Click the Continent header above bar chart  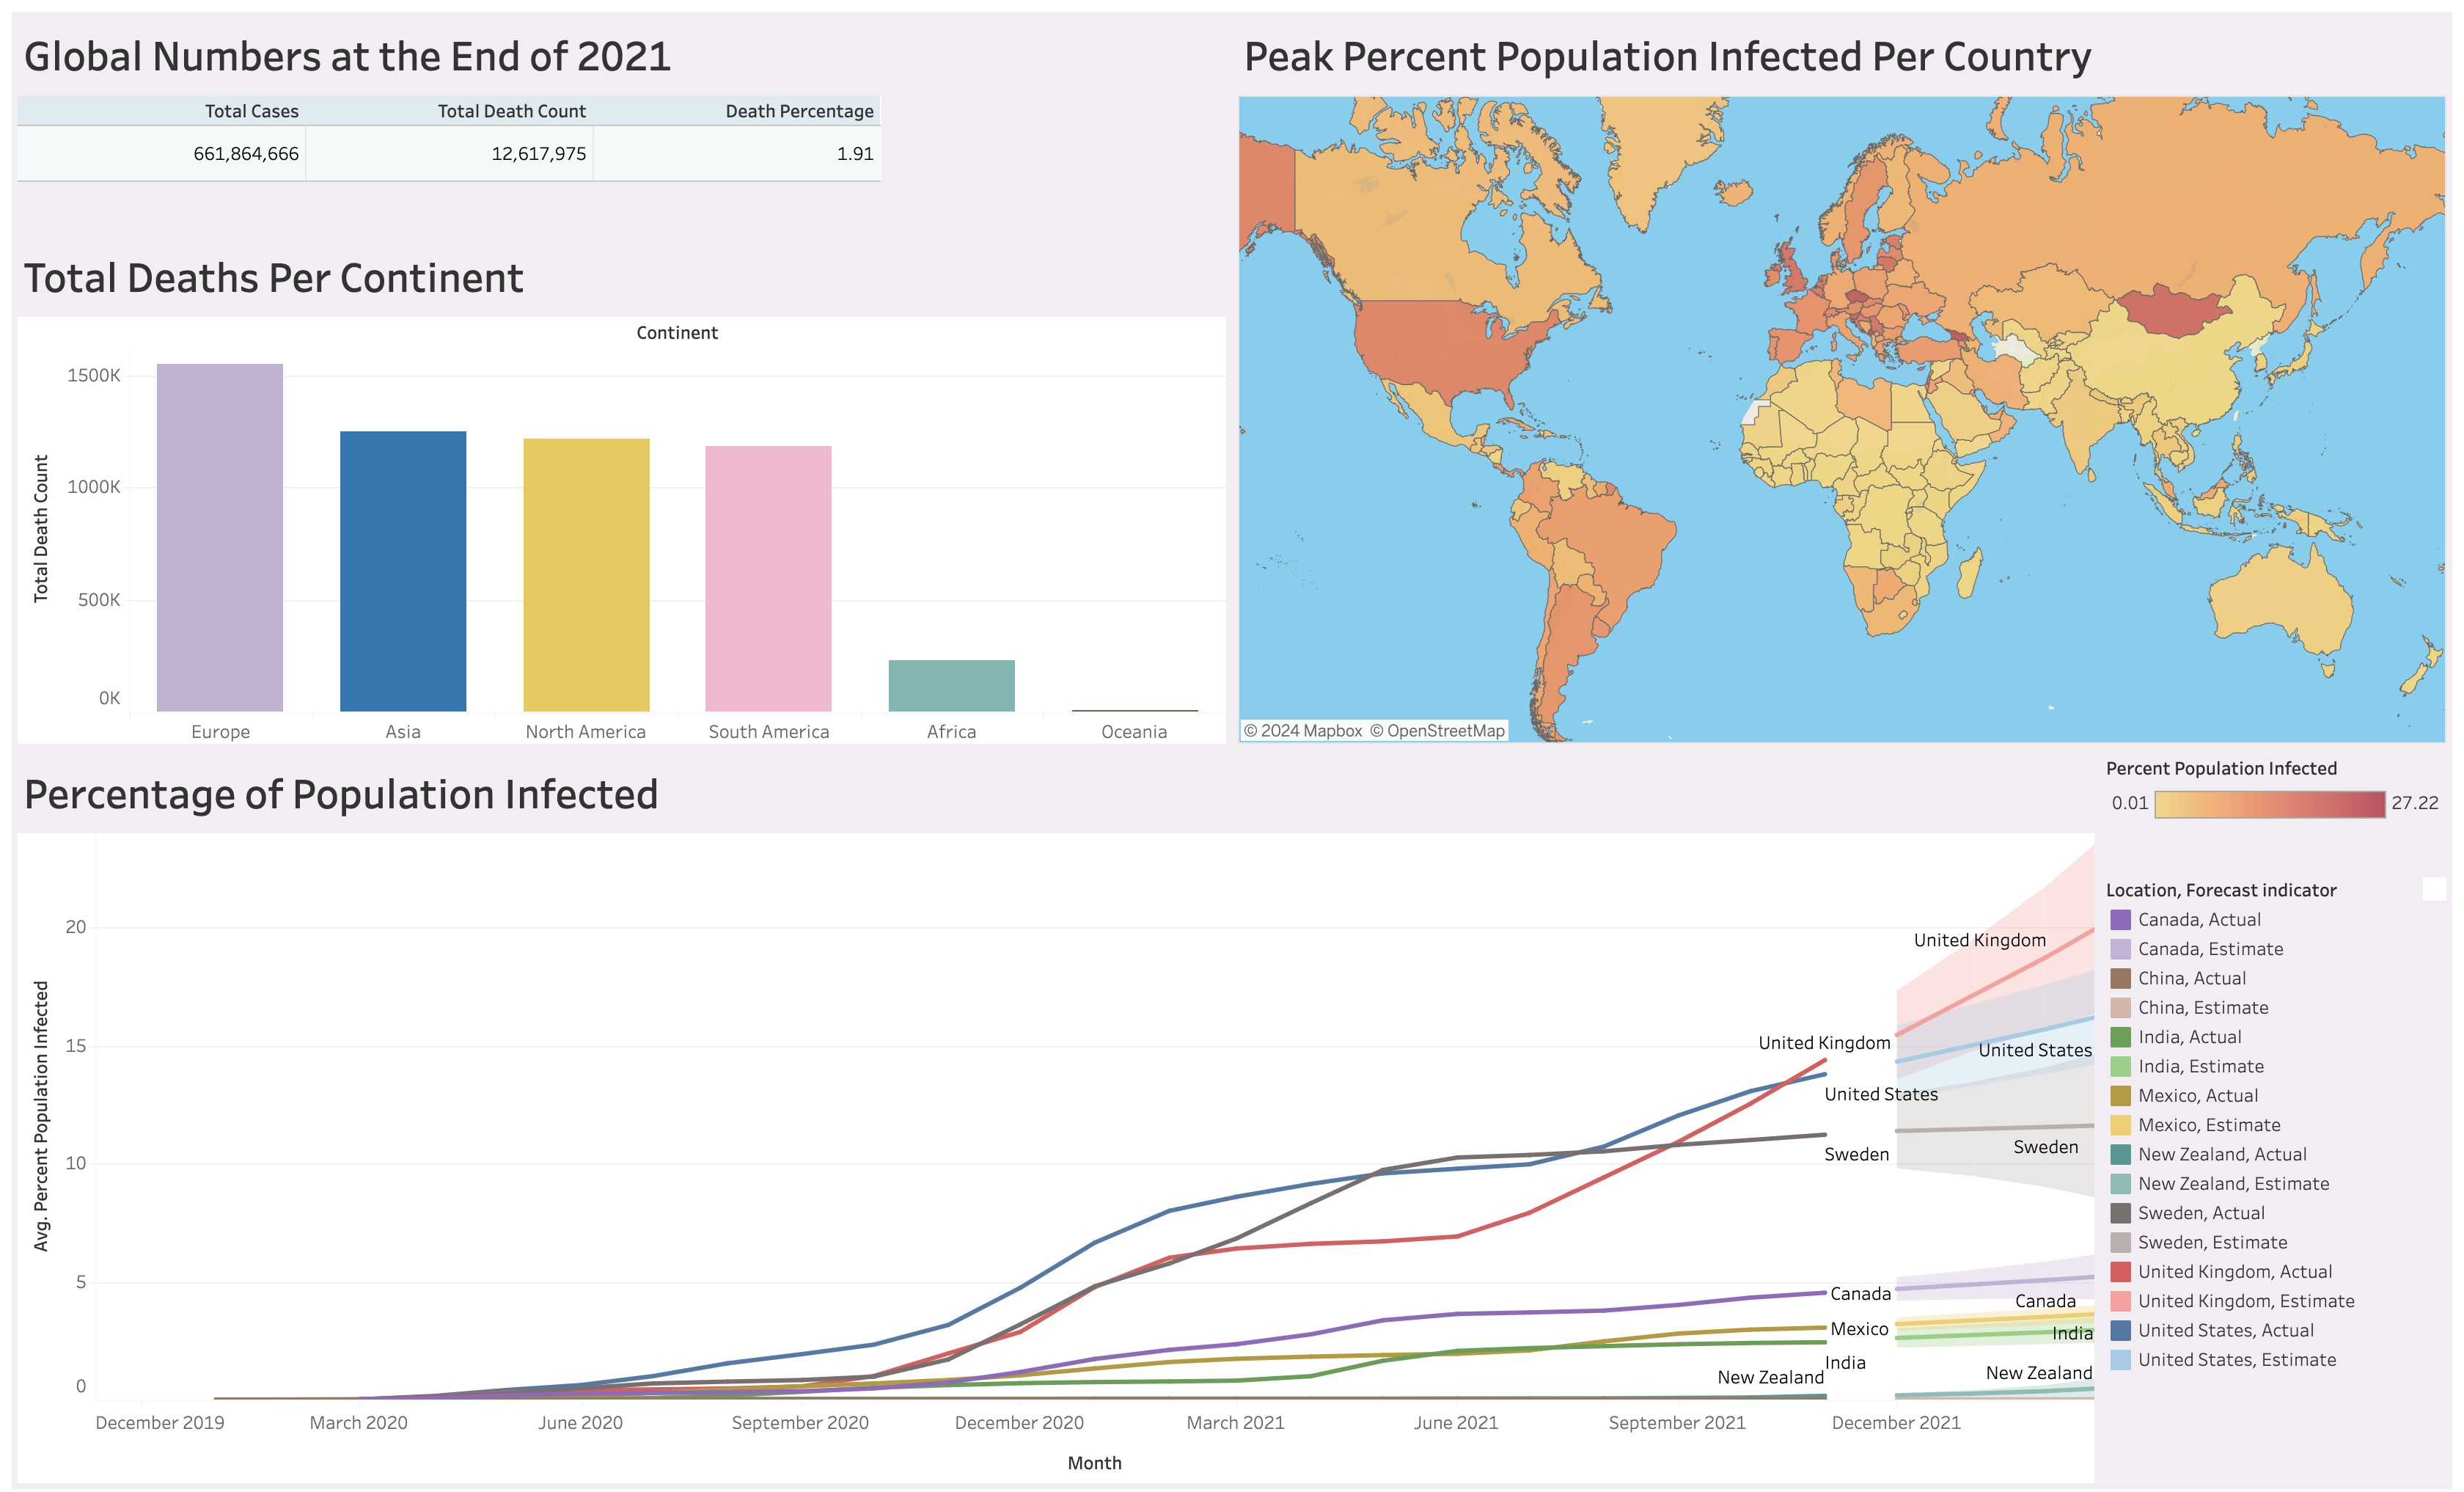[x=677, y=333]
